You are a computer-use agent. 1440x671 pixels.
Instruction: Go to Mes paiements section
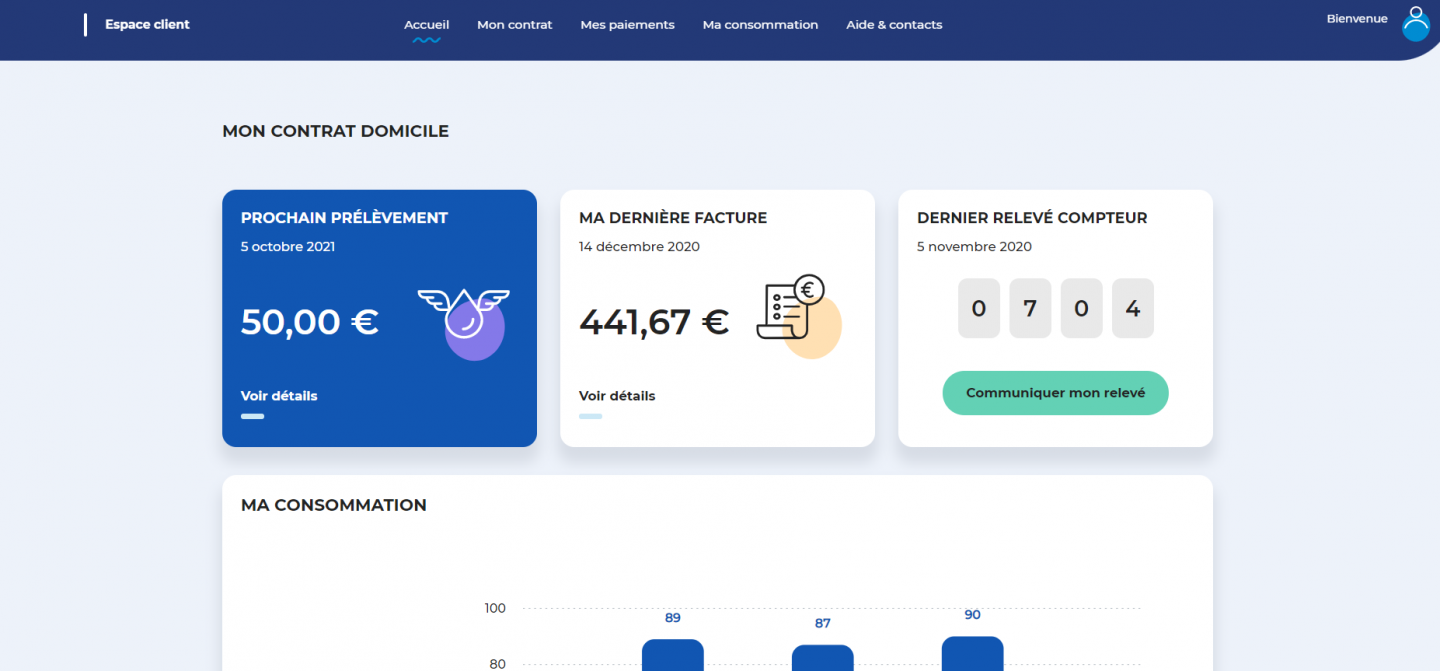pos(627,25)
